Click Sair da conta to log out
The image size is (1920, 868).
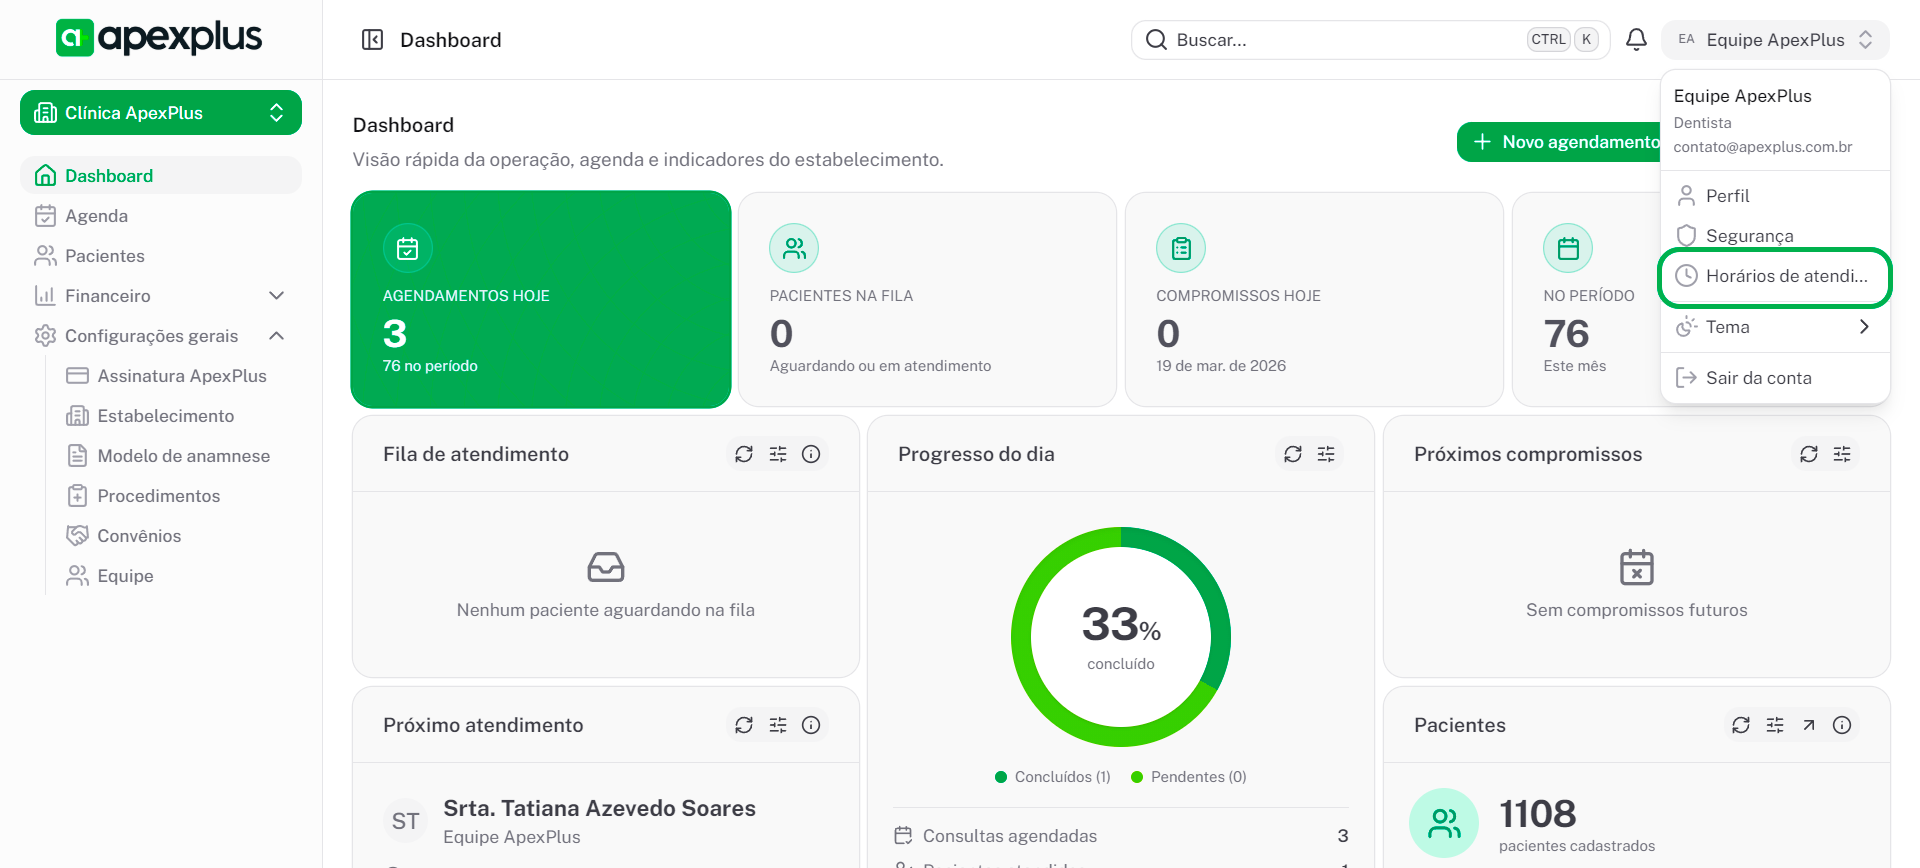pos(1758,378)
